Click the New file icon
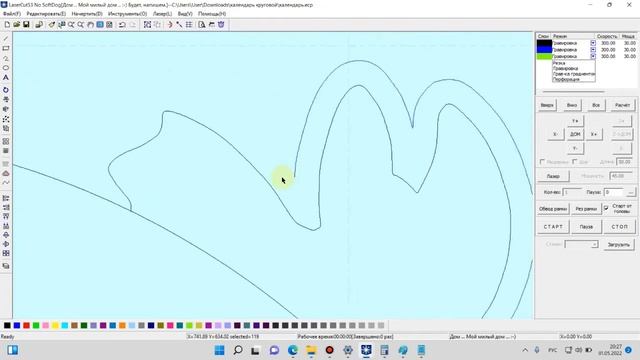Image resolution: width=640 pixels, height=360 pixels. [x=7, y=24]
